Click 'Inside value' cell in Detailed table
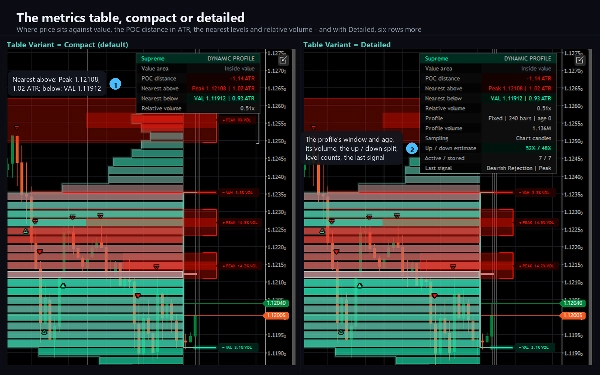Image resolution: width=600 pixels, height=375 pixels. (536, 68)
